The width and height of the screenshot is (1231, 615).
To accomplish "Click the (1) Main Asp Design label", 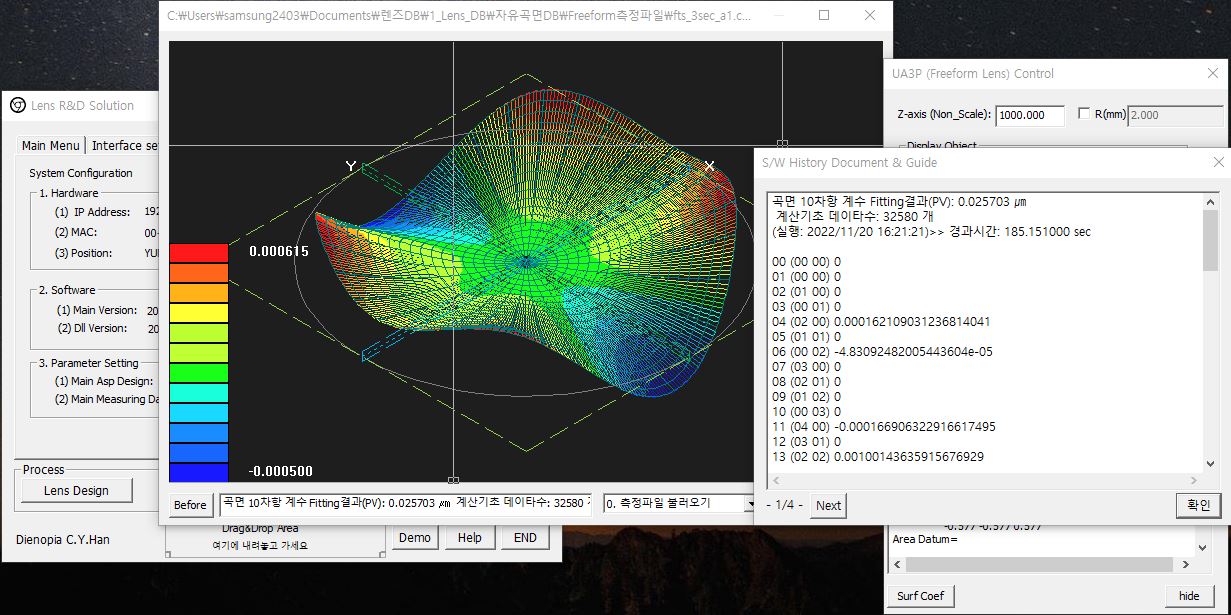I will tap(104, 381).
